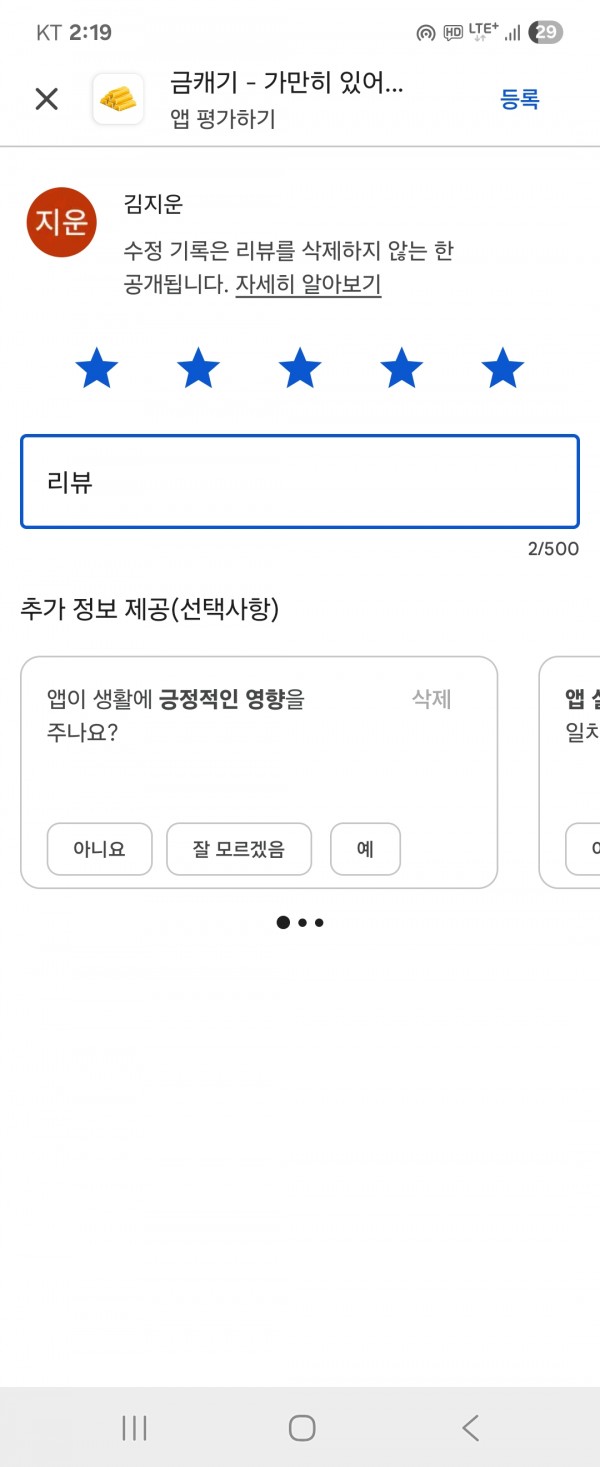Viewport: 600px width, 1467px height.
Task: Open the 자세히 알아보기 link
Action: click(x=308, y=284)
